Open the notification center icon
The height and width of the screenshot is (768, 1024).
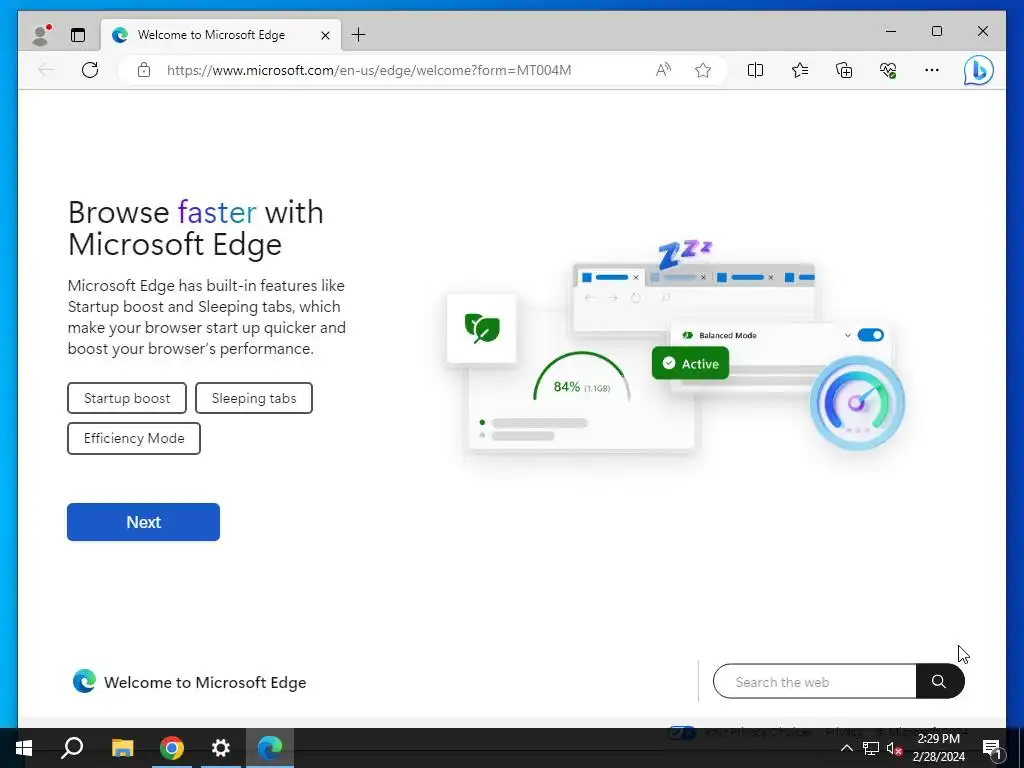(x=991, y=748)
